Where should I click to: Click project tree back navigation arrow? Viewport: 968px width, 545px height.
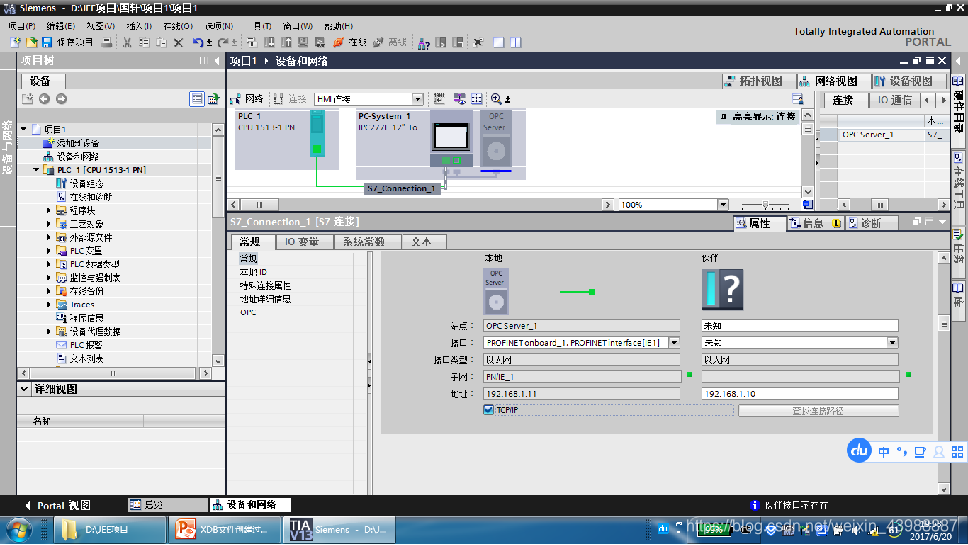44,99
